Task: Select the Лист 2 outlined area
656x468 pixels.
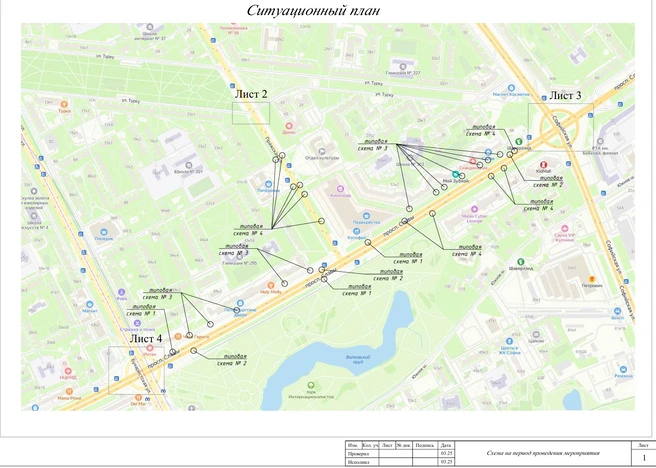Action: click(x=251, y=113)
